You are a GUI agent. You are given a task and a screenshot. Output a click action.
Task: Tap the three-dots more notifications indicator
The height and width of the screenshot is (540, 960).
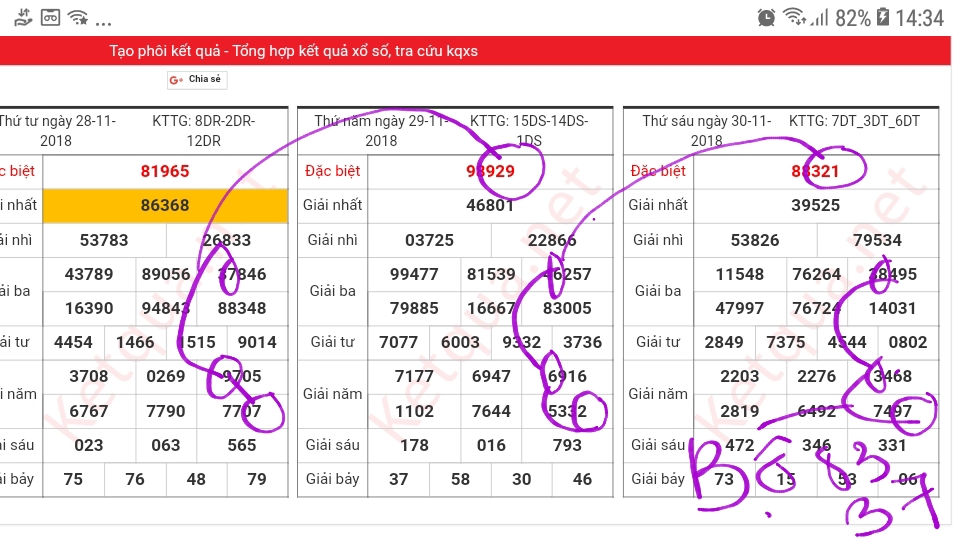tap(103, 22)
